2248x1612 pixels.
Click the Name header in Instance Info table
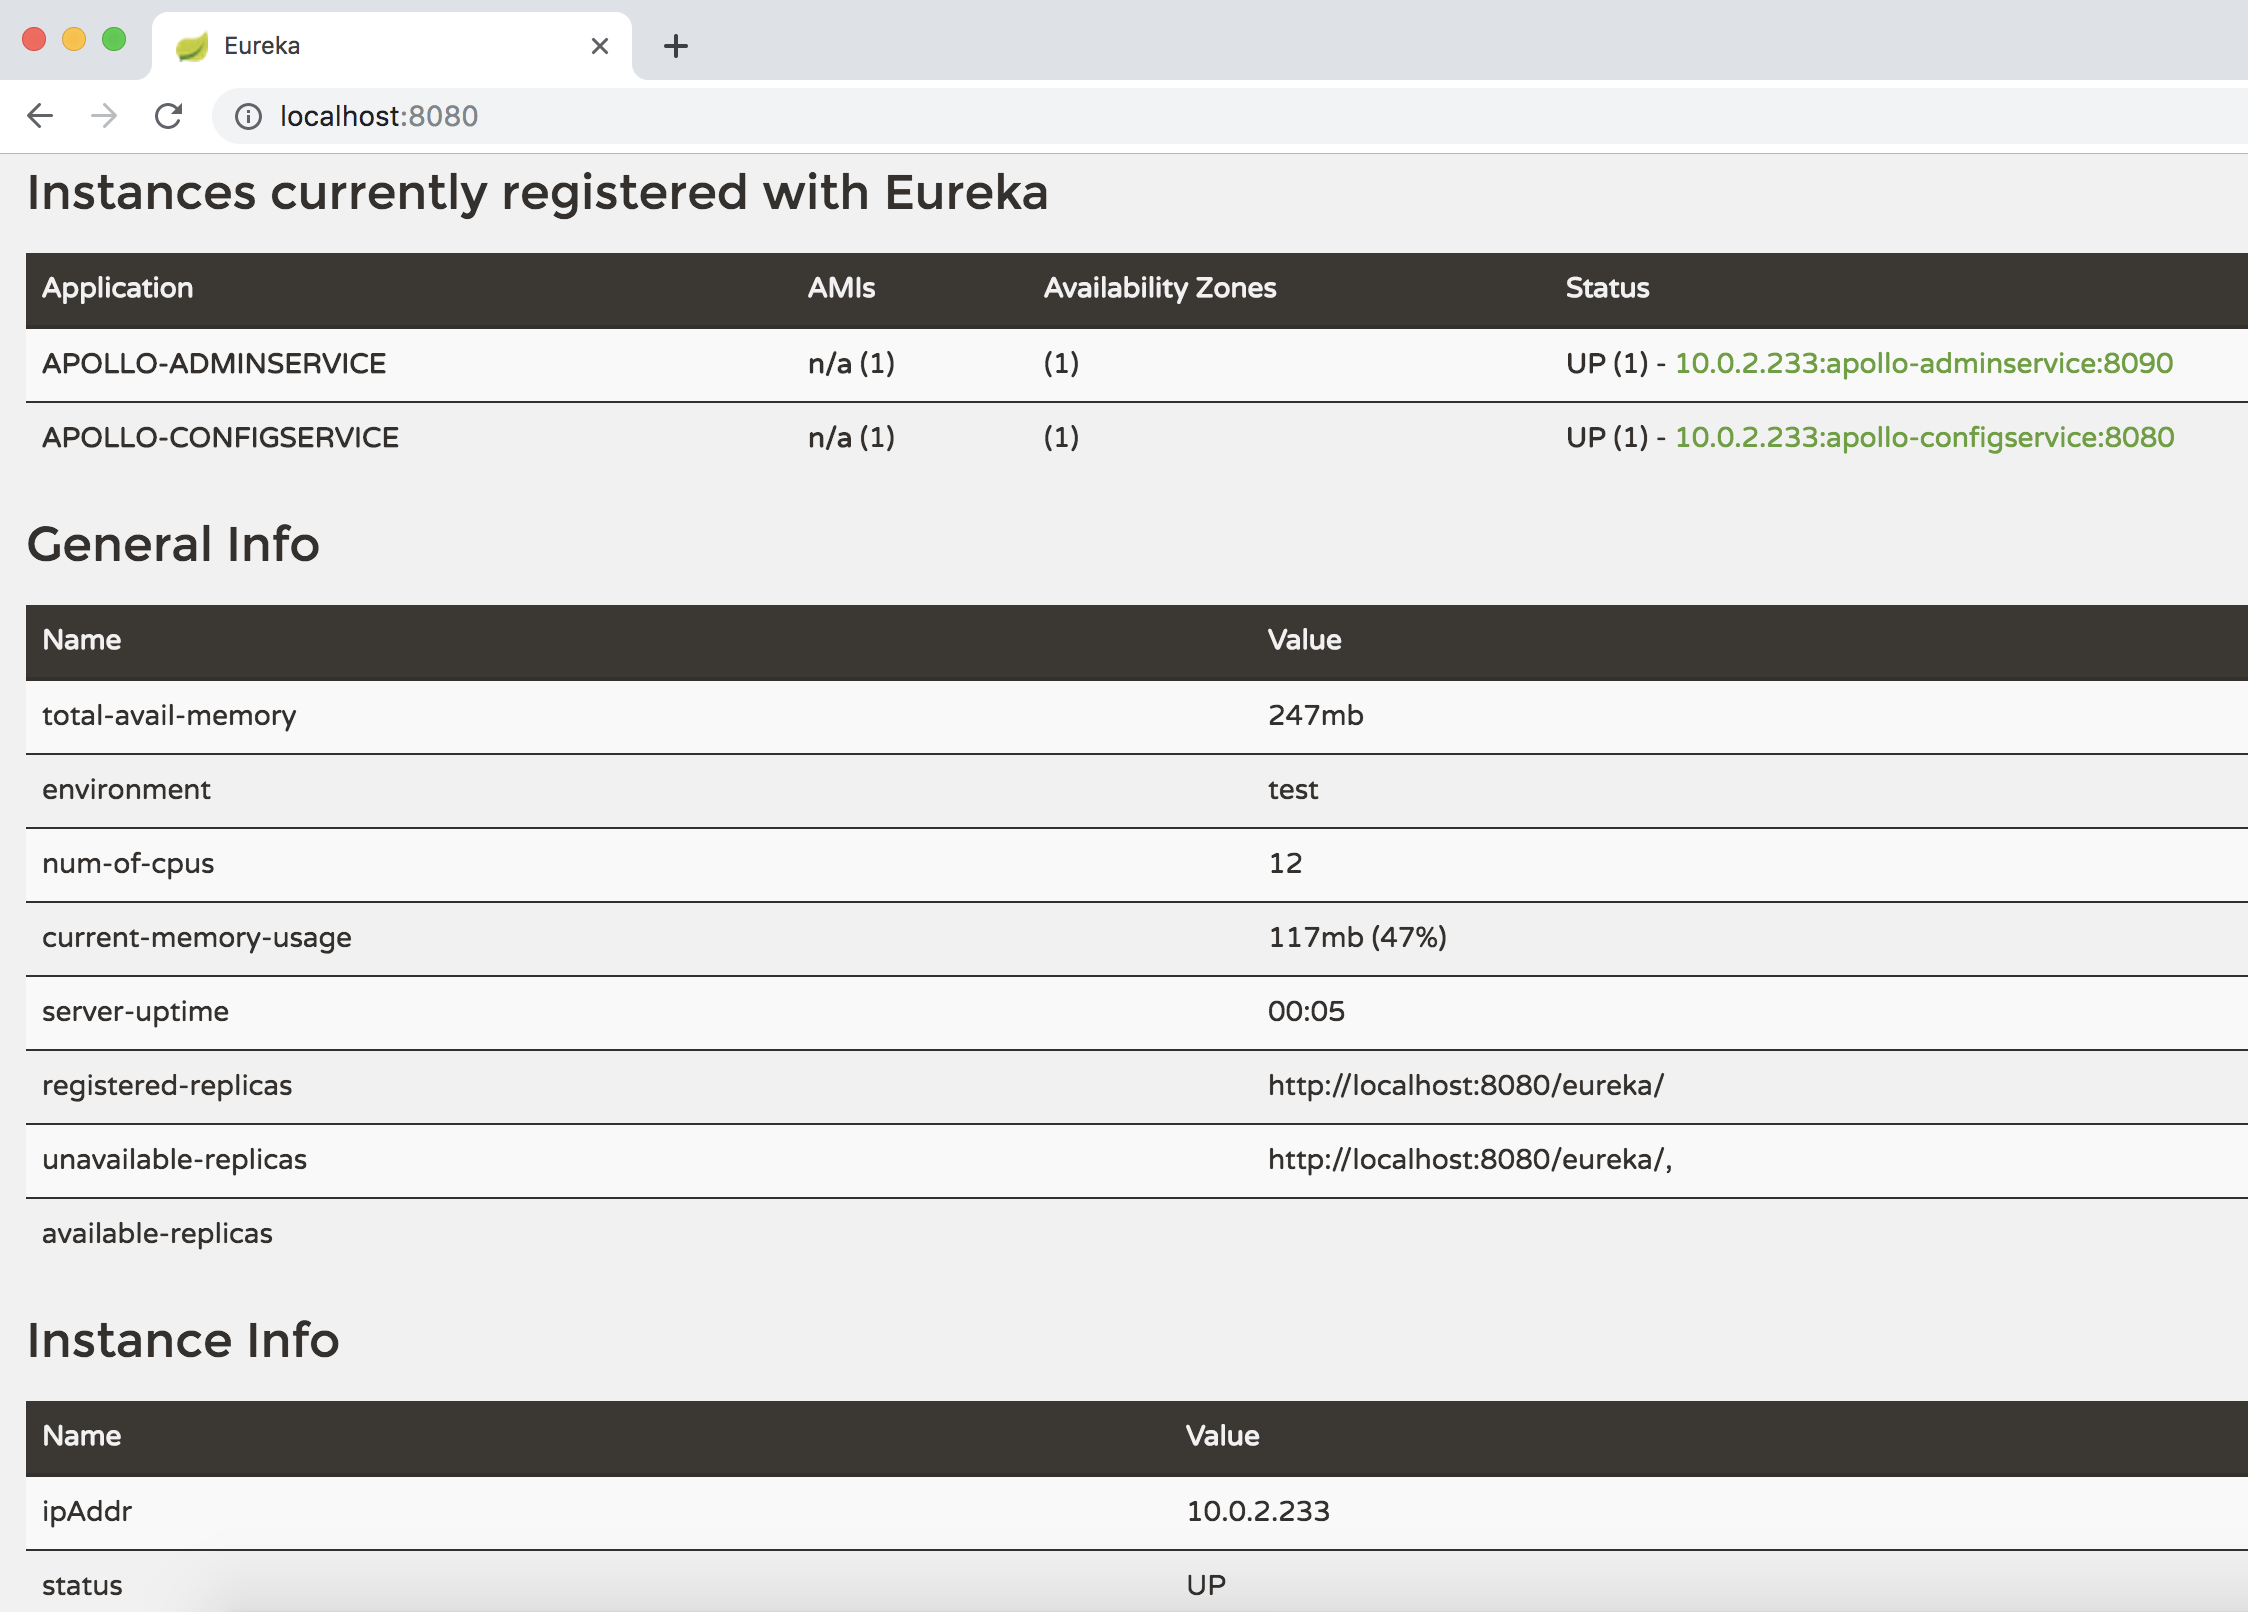click(x=82, y=1436)
